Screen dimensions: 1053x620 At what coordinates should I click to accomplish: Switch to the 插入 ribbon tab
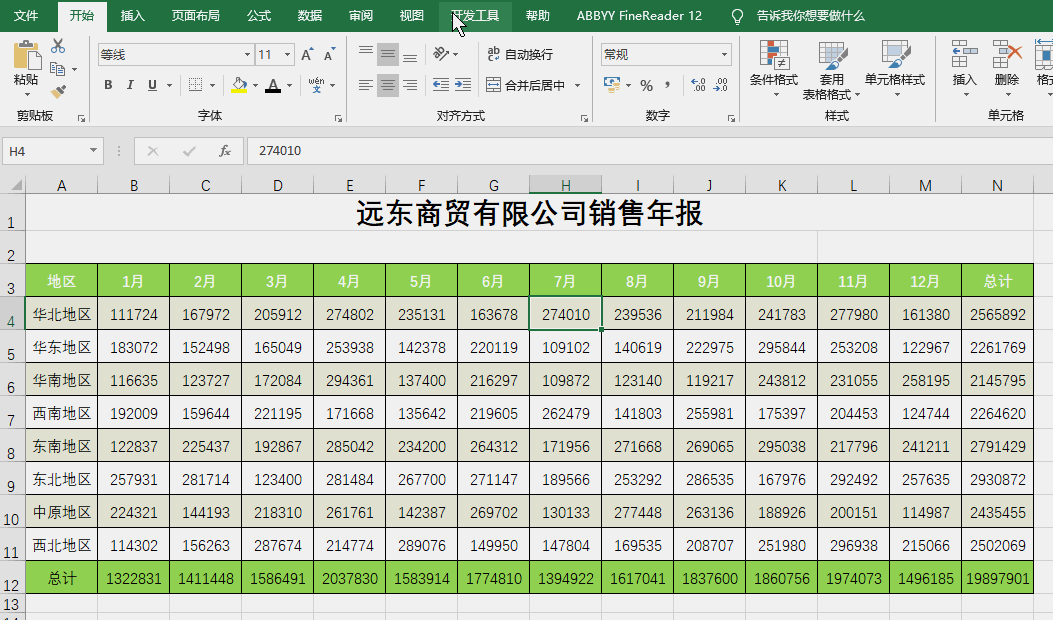[132, 15]
